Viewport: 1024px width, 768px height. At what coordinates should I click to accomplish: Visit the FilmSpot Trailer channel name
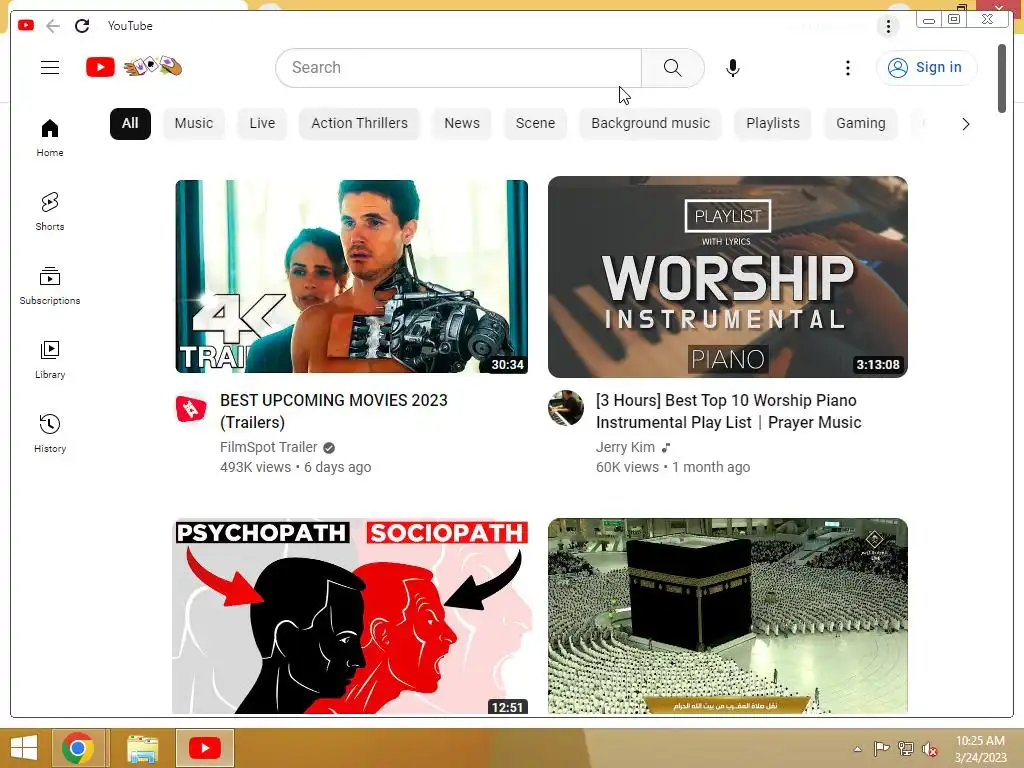click(268, 447)
